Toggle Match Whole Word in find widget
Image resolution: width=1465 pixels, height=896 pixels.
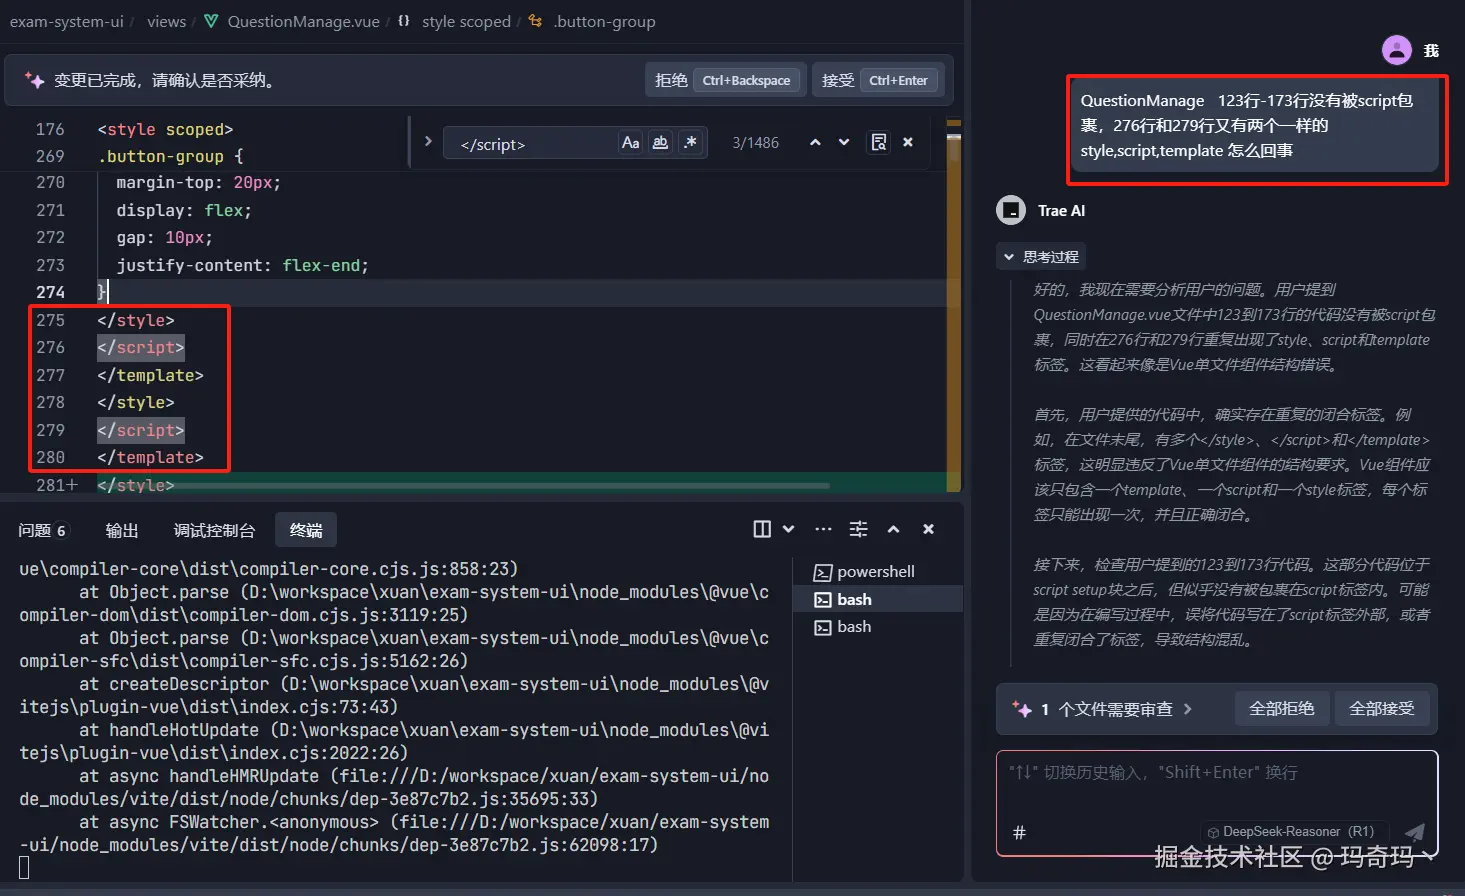coord(660,143)
